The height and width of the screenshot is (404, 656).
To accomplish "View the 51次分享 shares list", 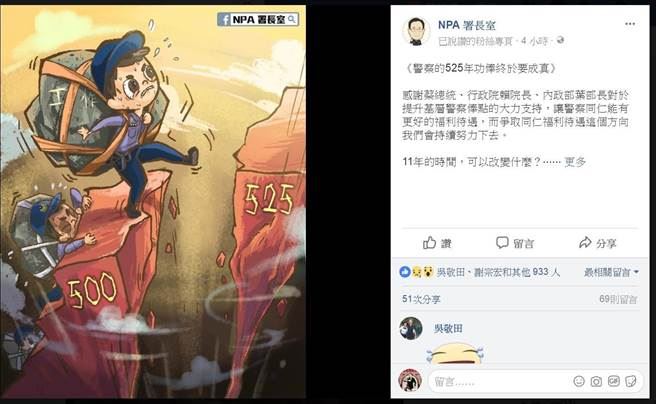I will coord(421,299).
